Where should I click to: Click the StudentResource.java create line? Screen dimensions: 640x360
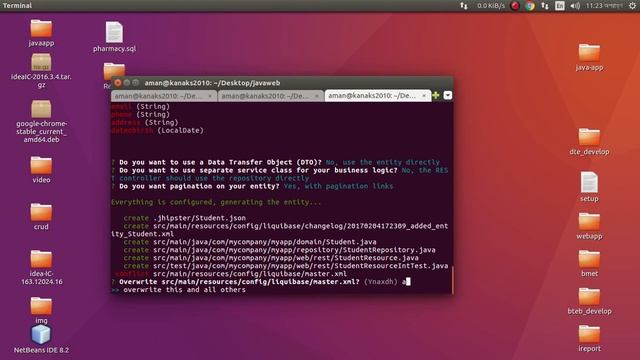point(271,258)
